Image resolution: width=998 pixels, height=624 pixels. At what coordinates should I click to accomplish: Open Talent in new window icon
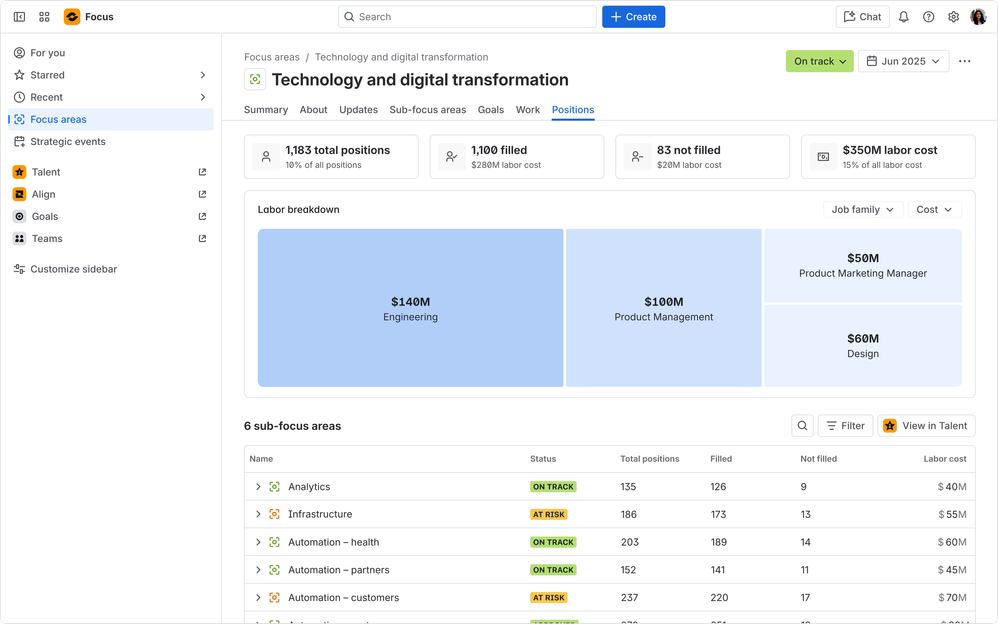coord(202,172)
